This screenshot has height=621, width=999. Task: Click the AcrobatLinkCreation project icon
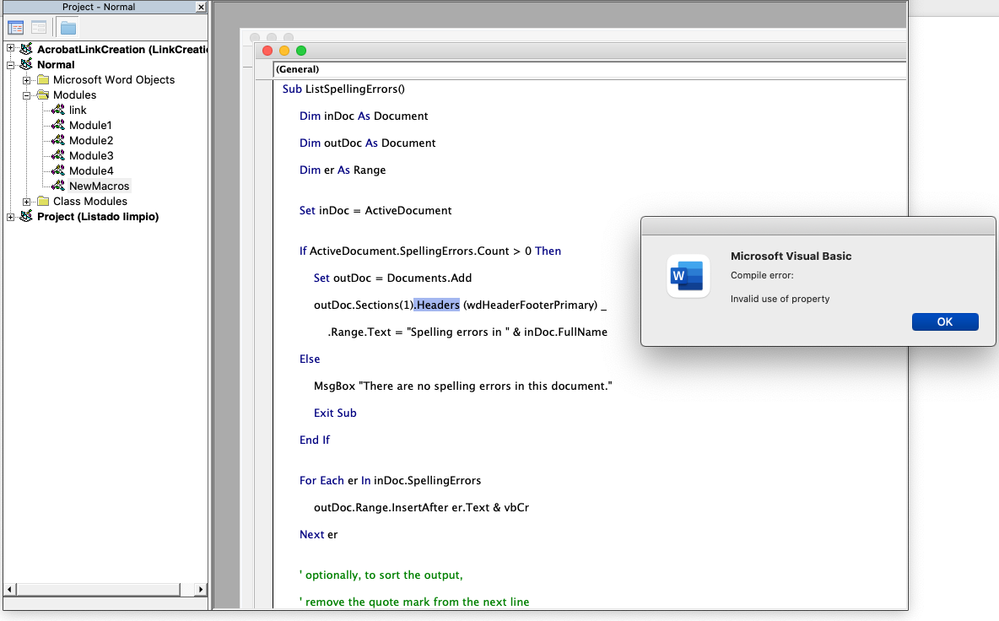(x=26, y=48)
